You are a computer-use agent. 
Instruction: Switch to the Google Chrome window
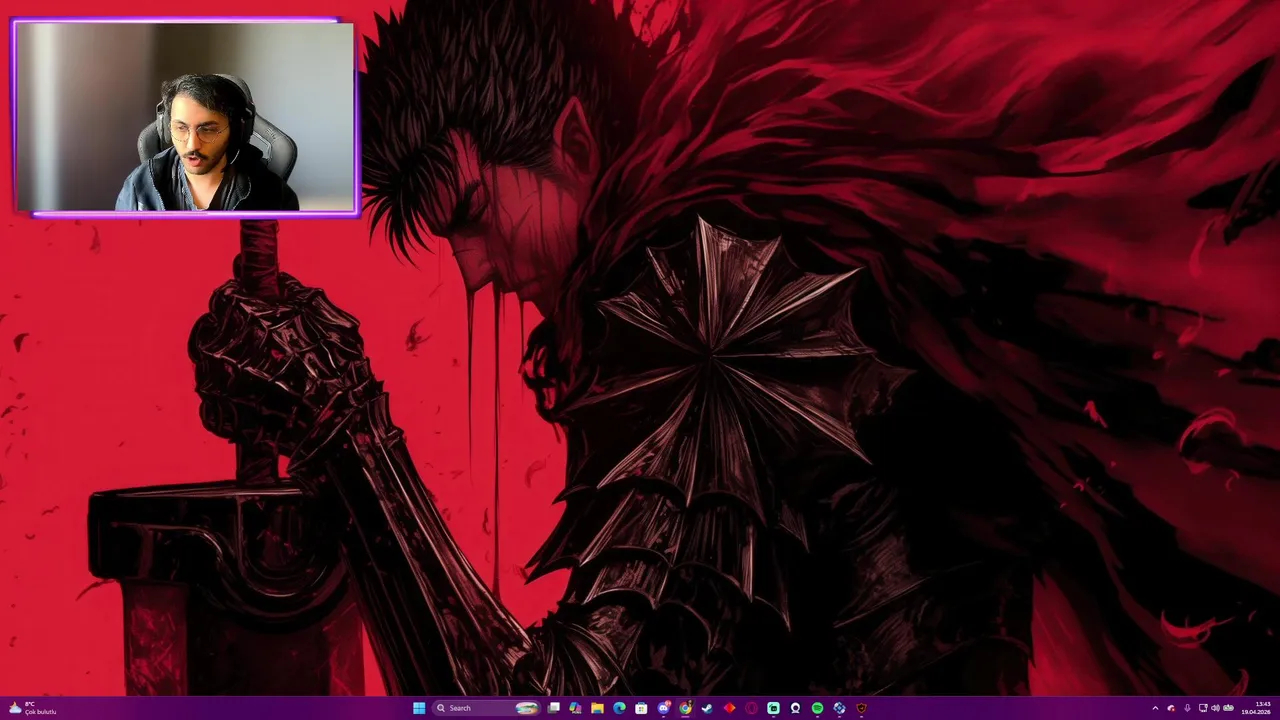tap(685, 708)
